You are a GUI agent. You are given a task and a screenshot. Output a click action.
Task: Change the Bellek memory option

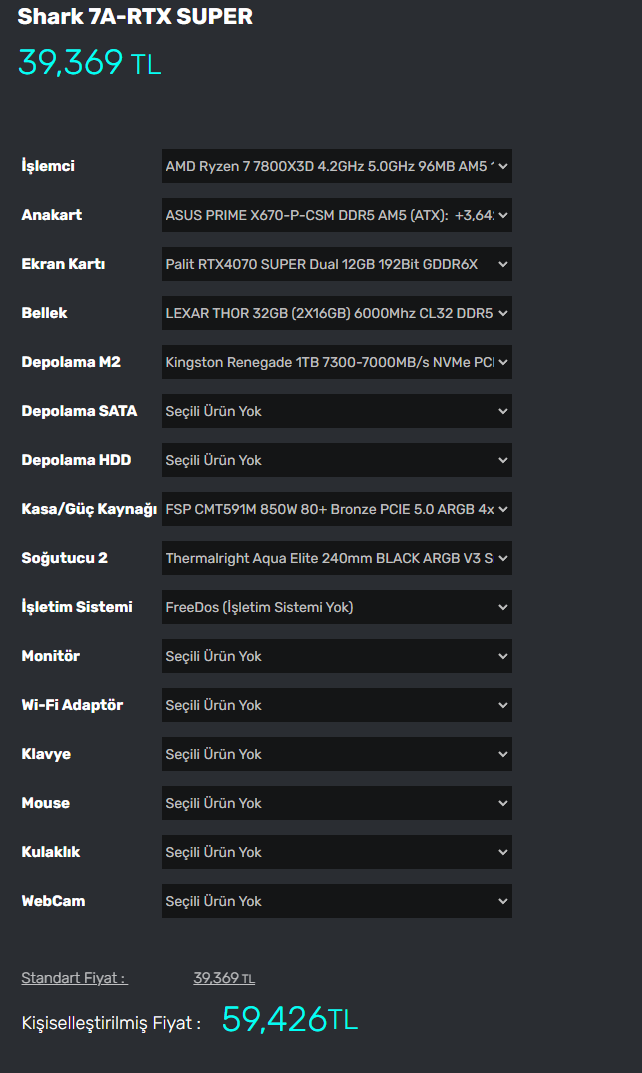(x=336, y=313)
